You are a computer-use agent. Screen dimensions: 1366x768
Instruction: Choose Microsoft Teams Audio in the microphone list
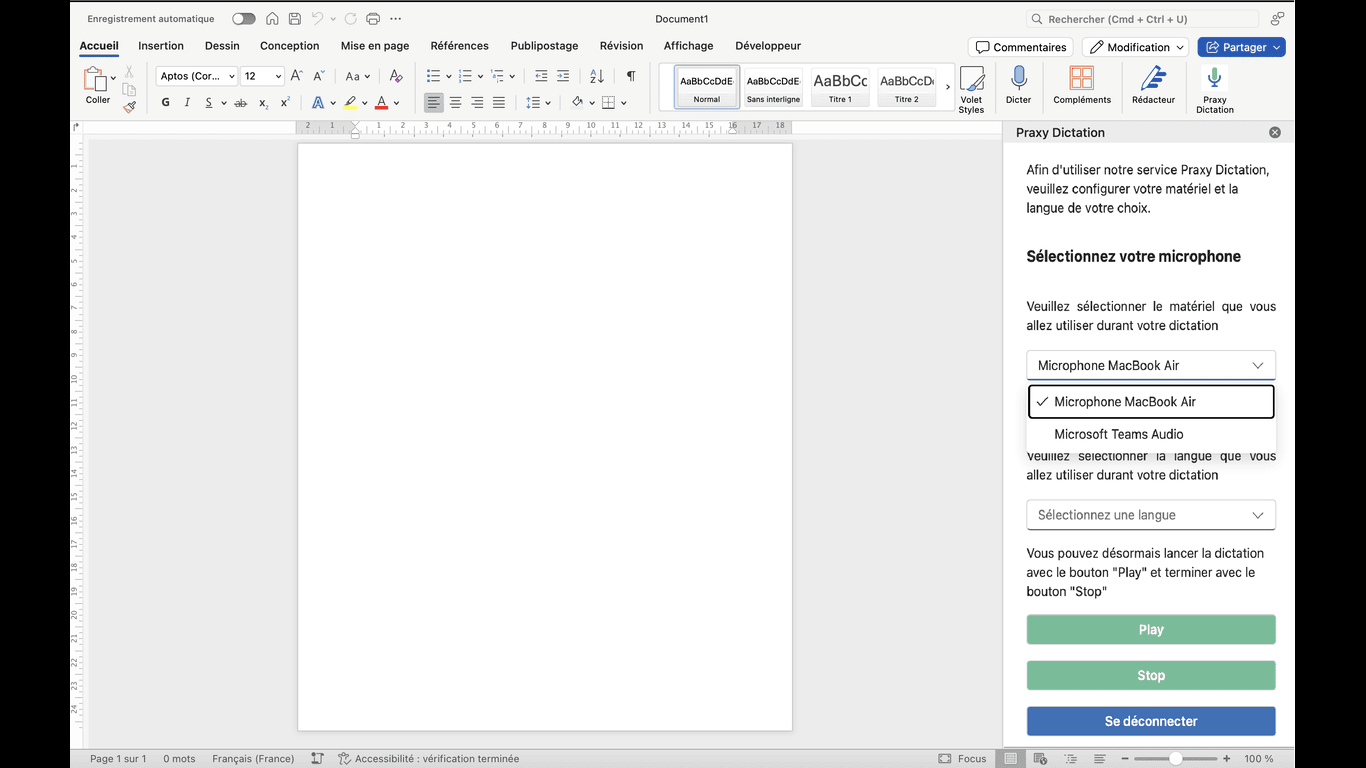(x=1151, y=434)
